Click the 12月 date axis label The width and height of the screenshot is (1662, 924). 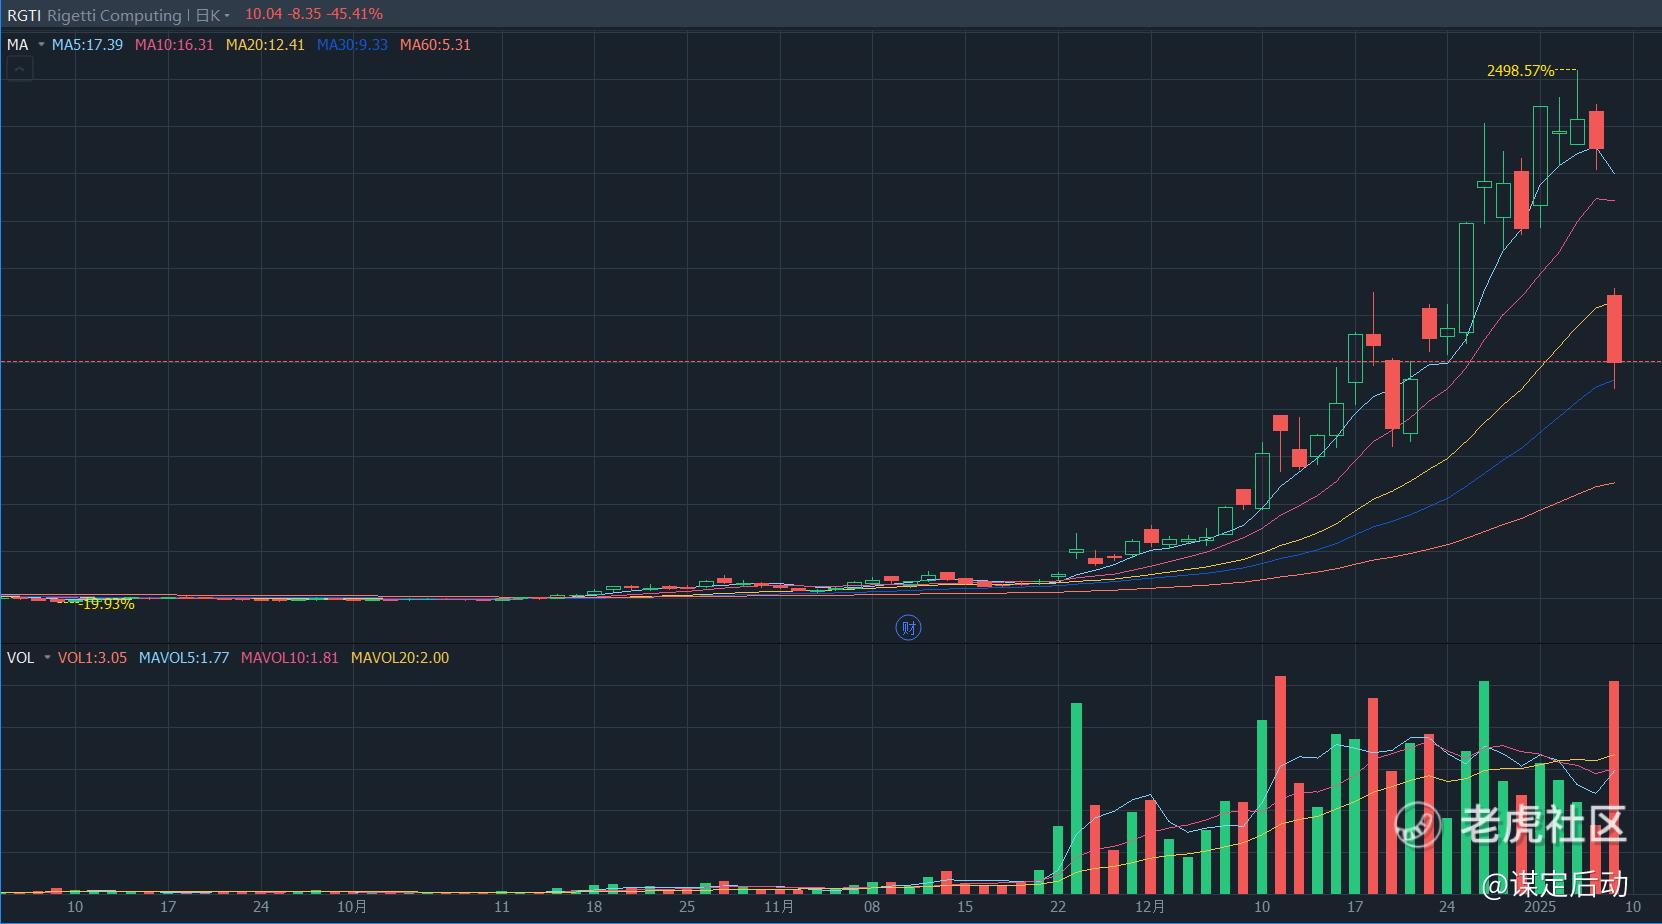(x=1150, y=907)
